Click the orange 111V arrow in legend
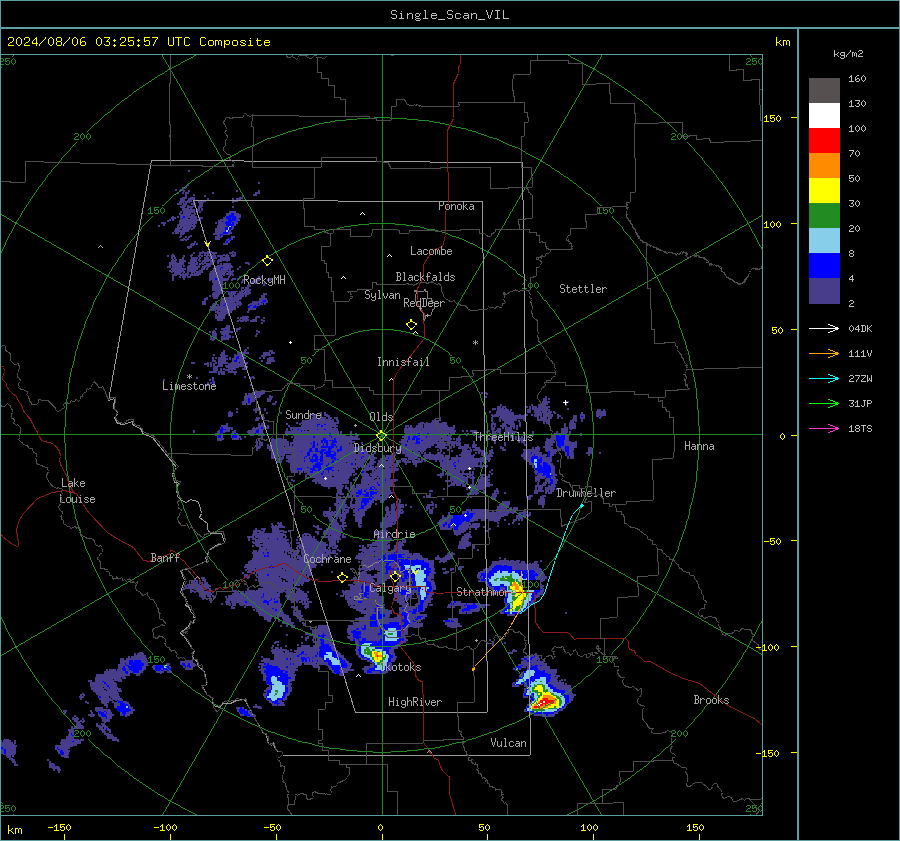The height and width of the screenshot is (841, 900). tap(824, 354)
